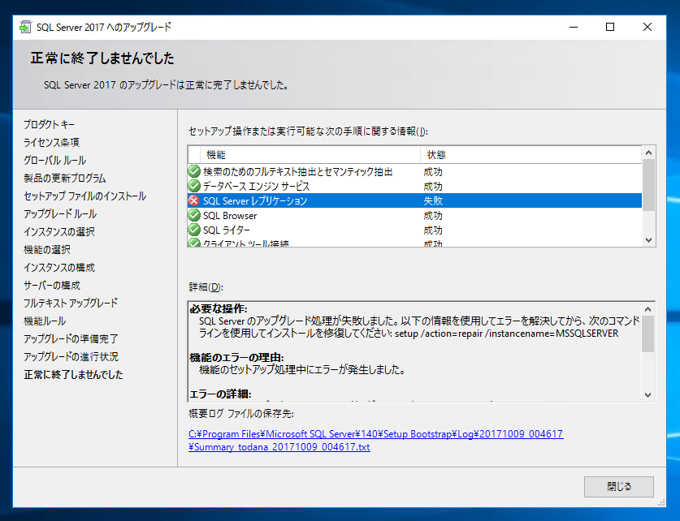
Task: Click the アップグレードの進行状況 step
Action: pos(71,357)
